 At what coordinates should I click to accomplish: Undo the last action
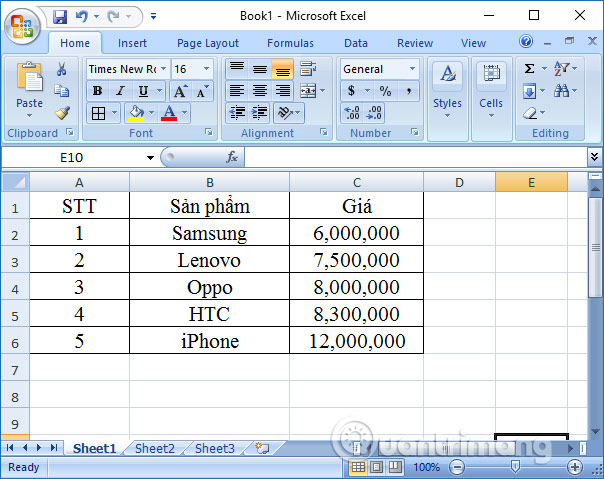point(82,16)
